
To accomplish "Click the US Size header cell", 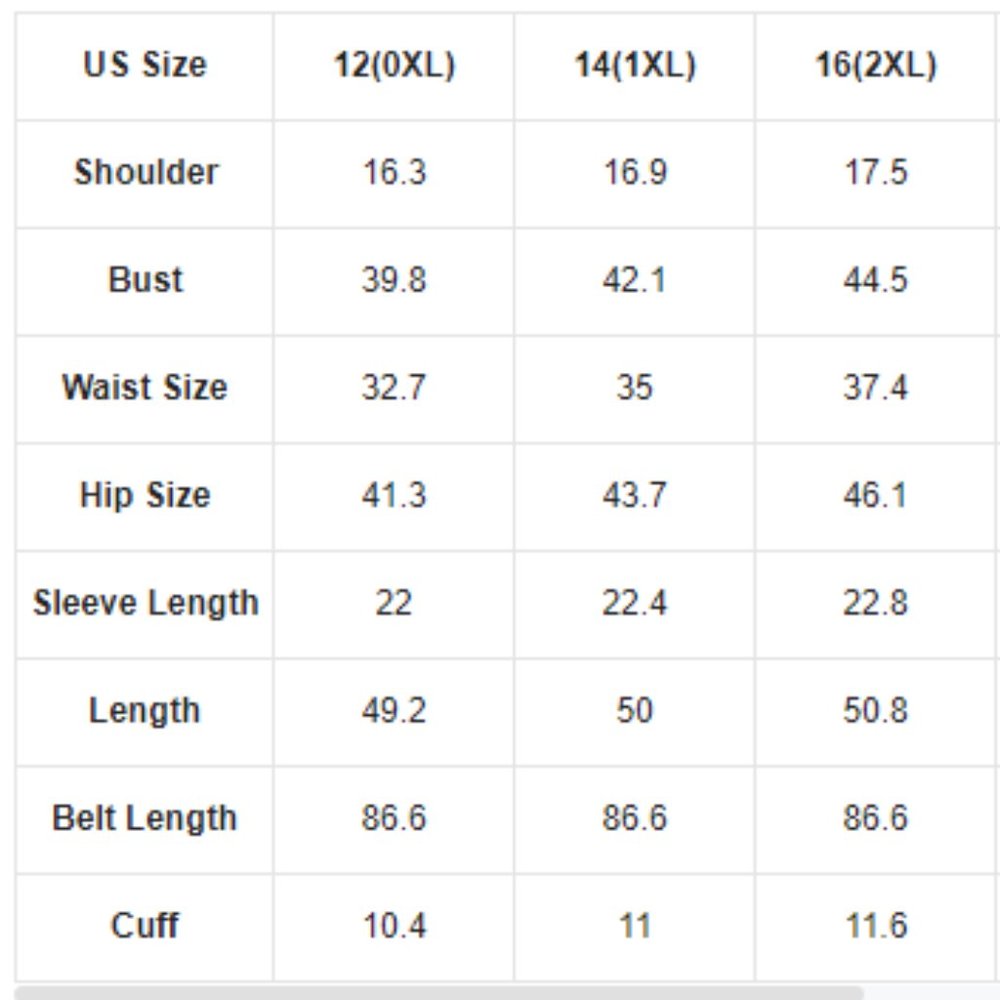I will (x=145, y=66).
